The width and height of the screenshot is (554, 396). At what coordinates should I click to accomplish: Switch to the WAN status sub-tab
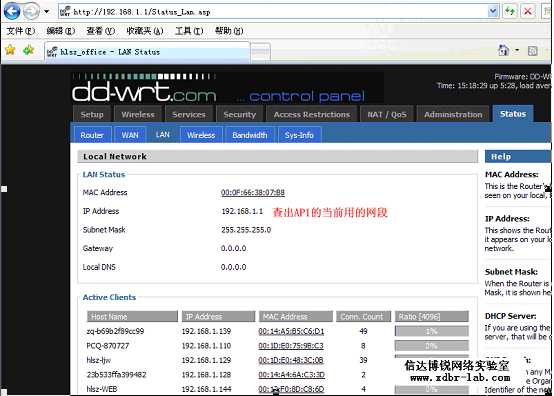(x=130, y=135)
